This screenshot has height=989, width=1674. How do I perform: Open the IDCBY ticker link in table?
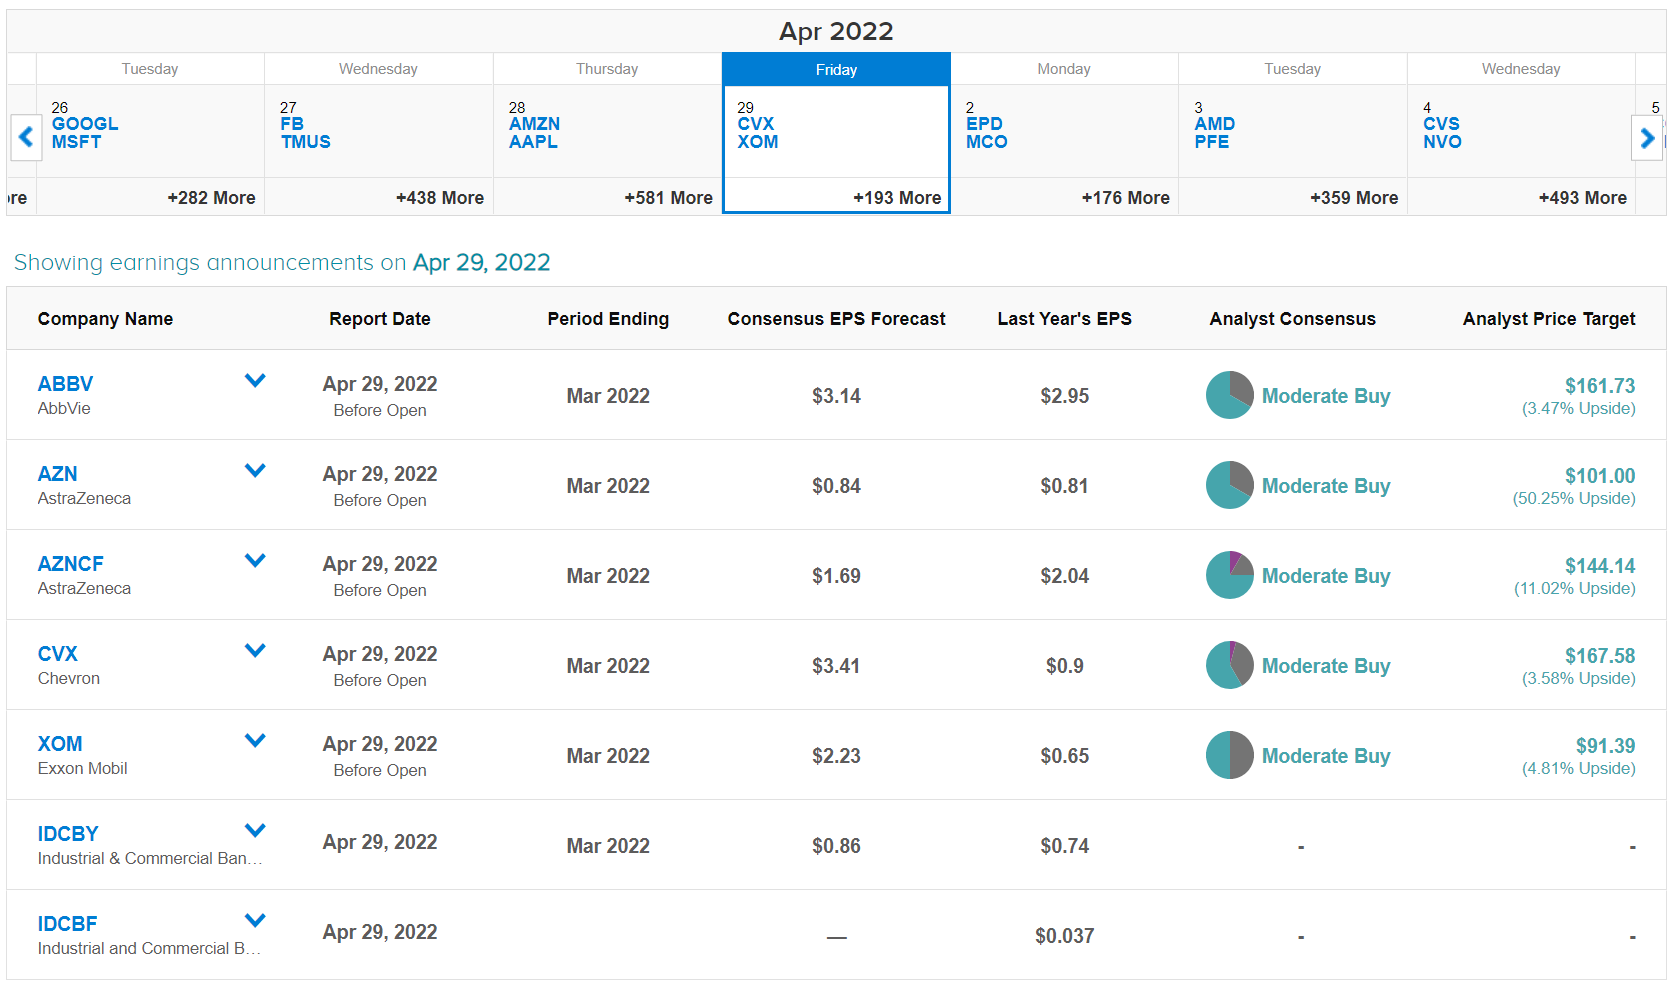coord(68,834)
